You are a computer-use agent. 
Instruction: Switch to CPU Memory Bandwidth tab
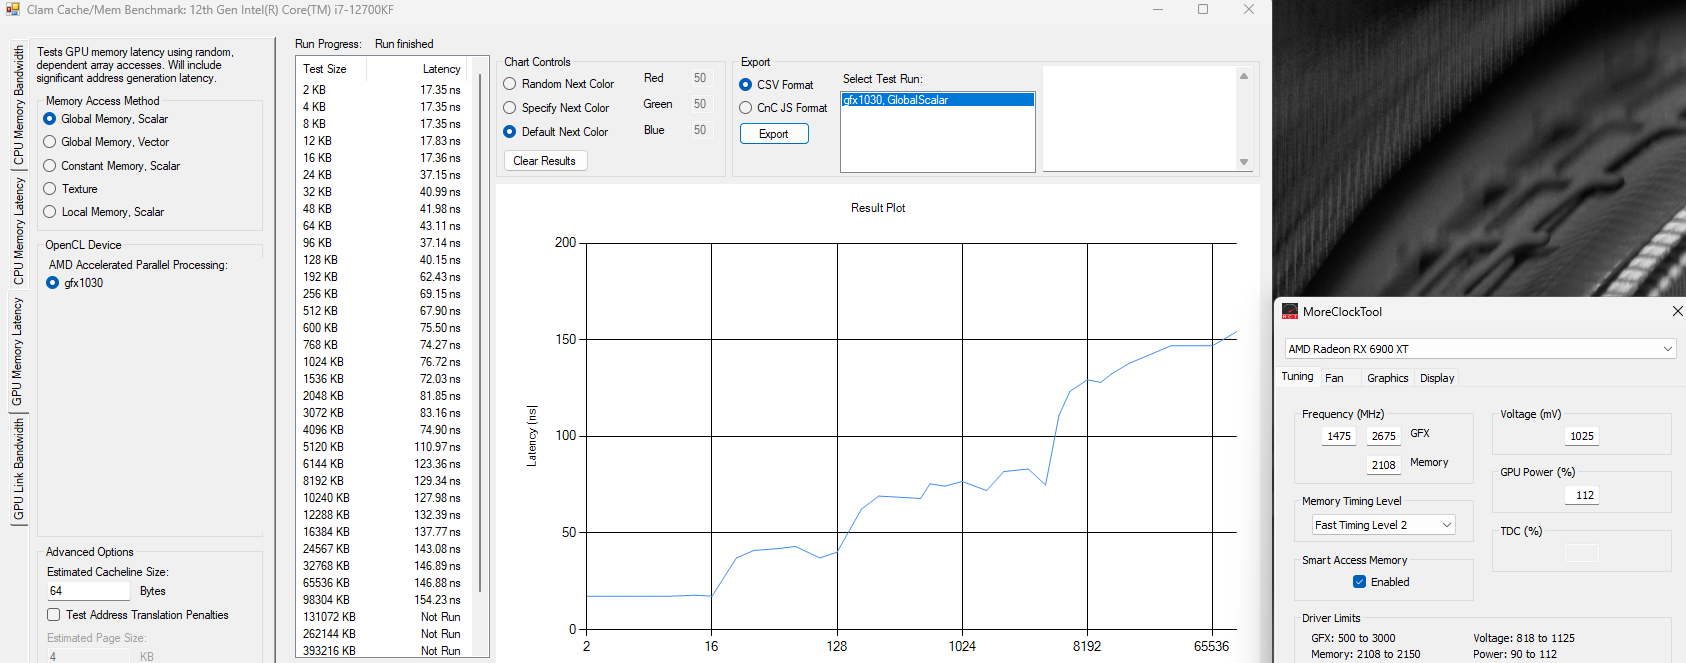(18, 106)
